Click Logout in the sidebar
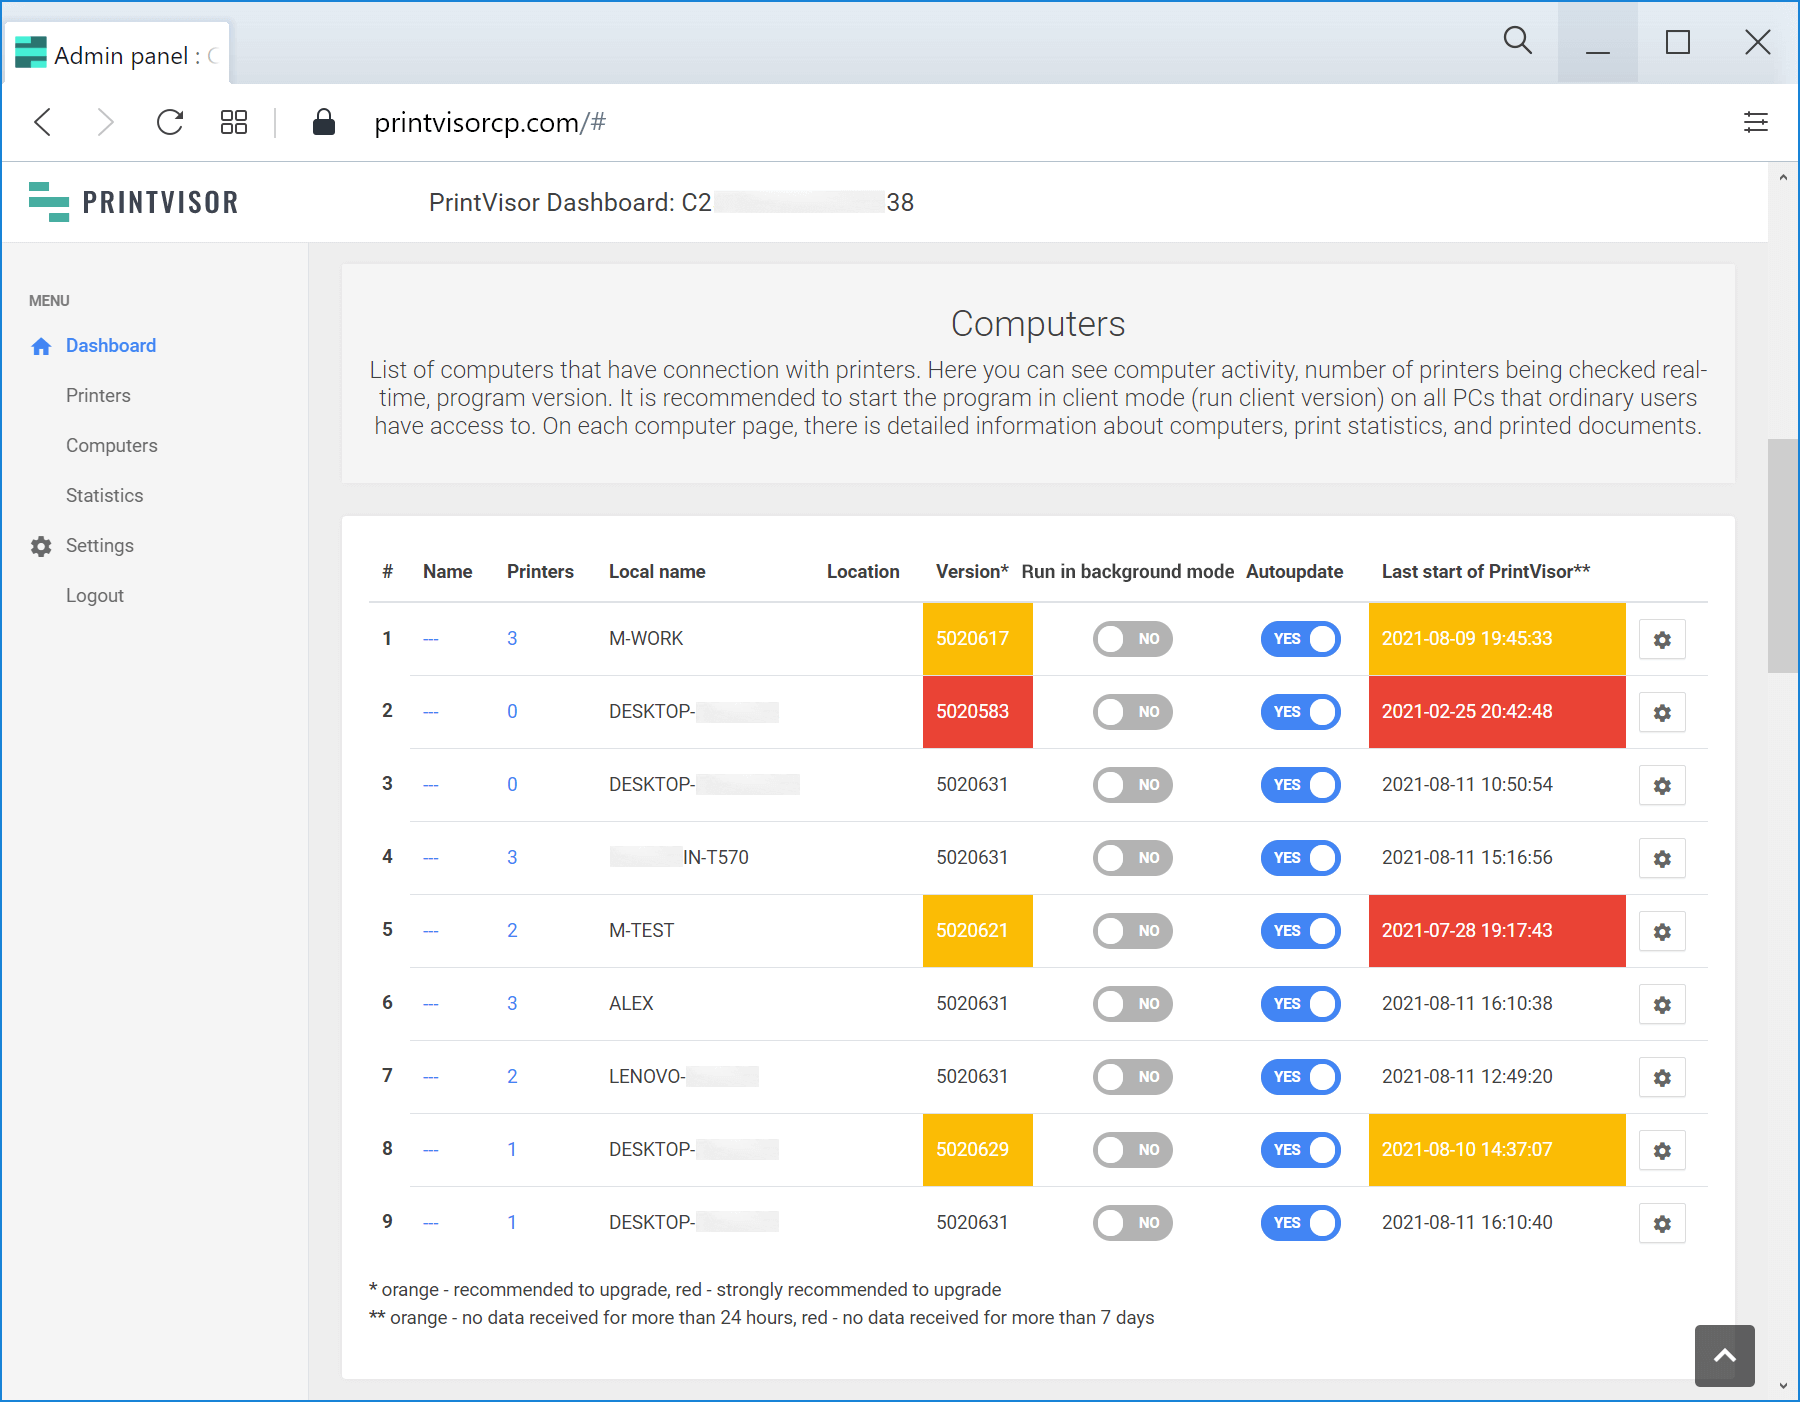Viewport: 1800px width, 1402px height. coord(95,596)
